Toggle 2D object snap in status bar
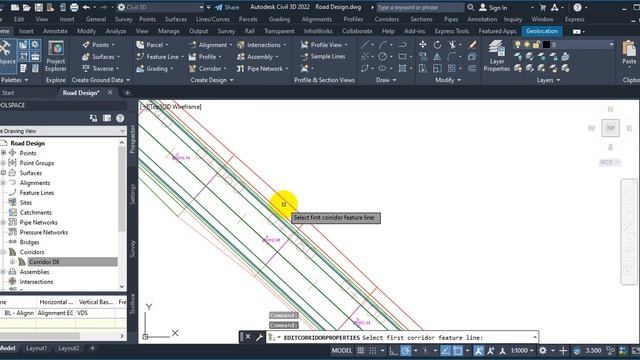 458,350
